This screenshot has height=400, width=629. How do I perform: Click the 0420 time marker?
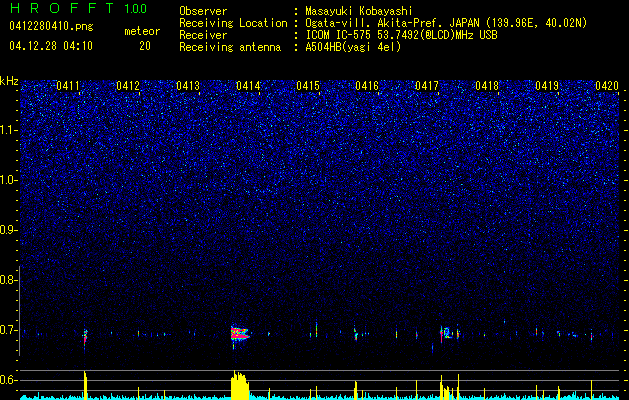607,85
